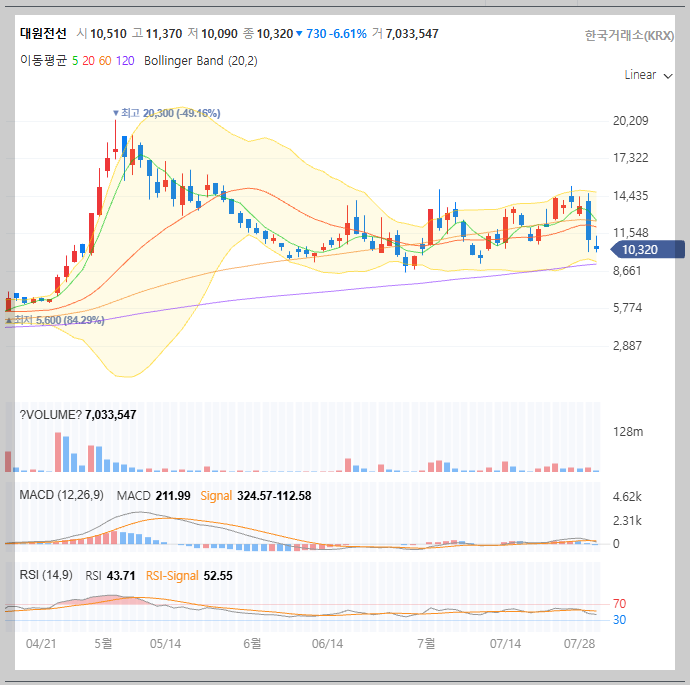This screenshot has height=685, width=690.
Task: Click the high price value 11,370
Action: coord(164,34)
